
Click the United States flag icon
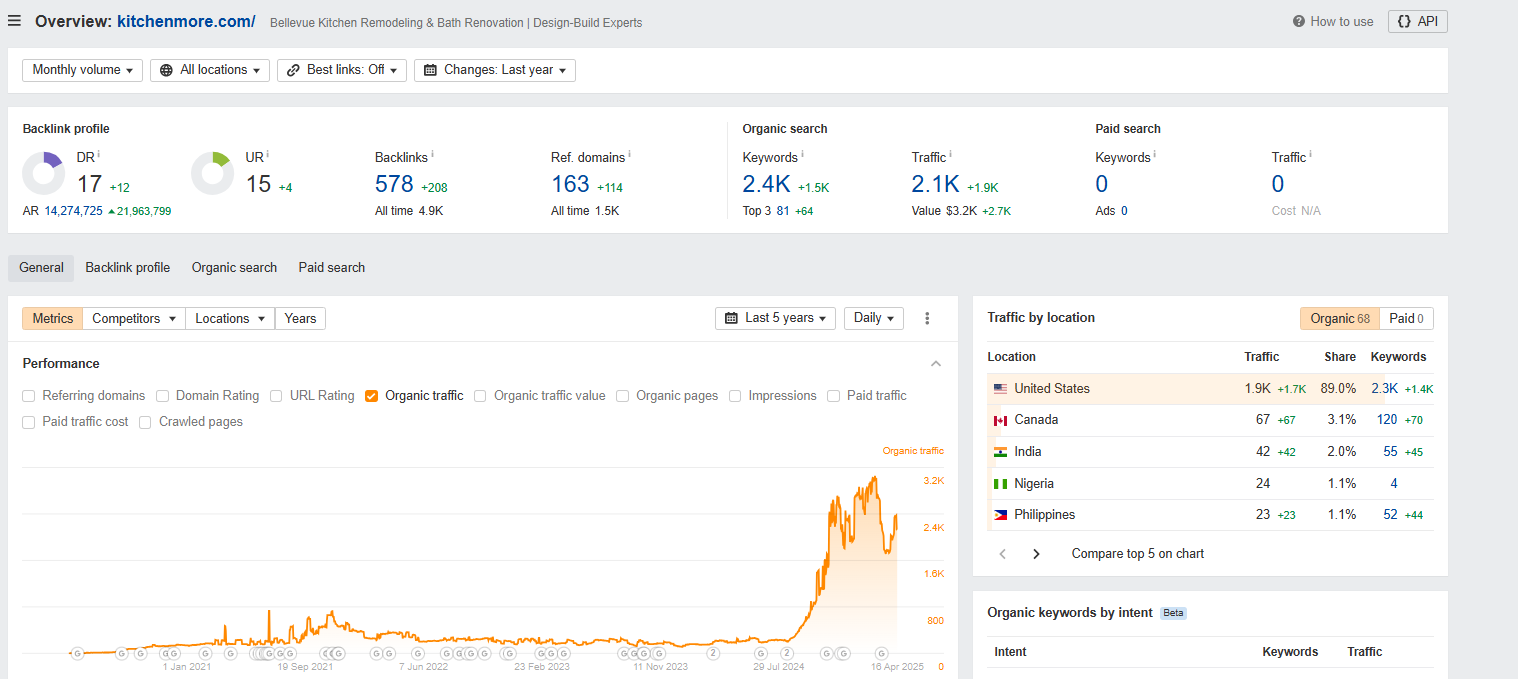(x=1000, y=389)
